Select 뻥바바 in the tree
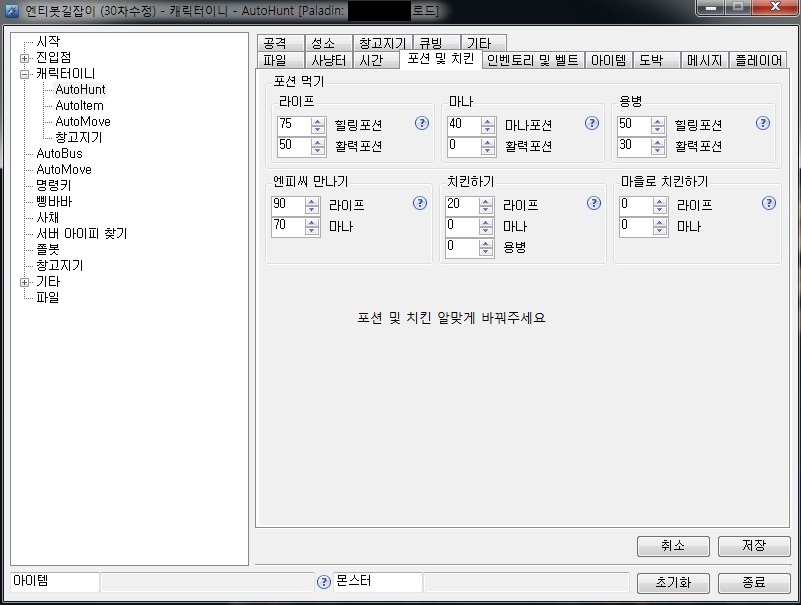The height and width of the screenshot is (605, 801). [x=54, y=201]
